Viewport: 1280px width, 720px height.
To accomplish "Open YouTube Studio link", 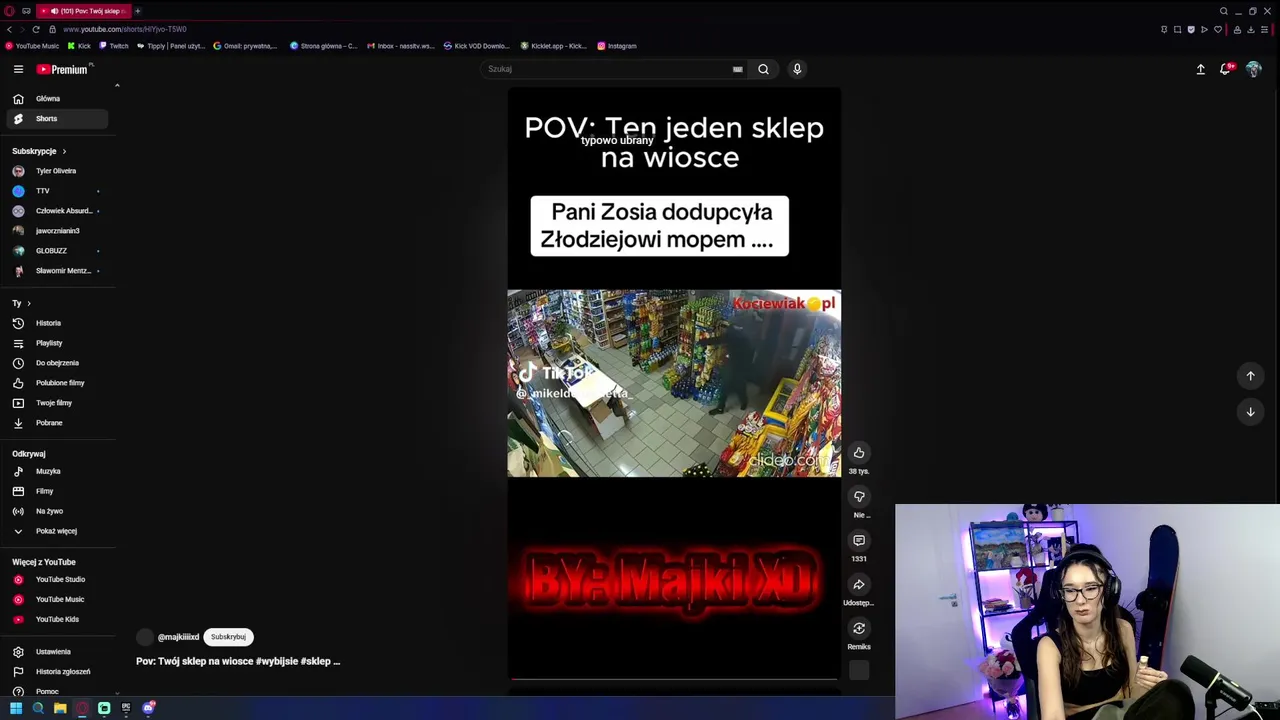I will coord(57,579).
